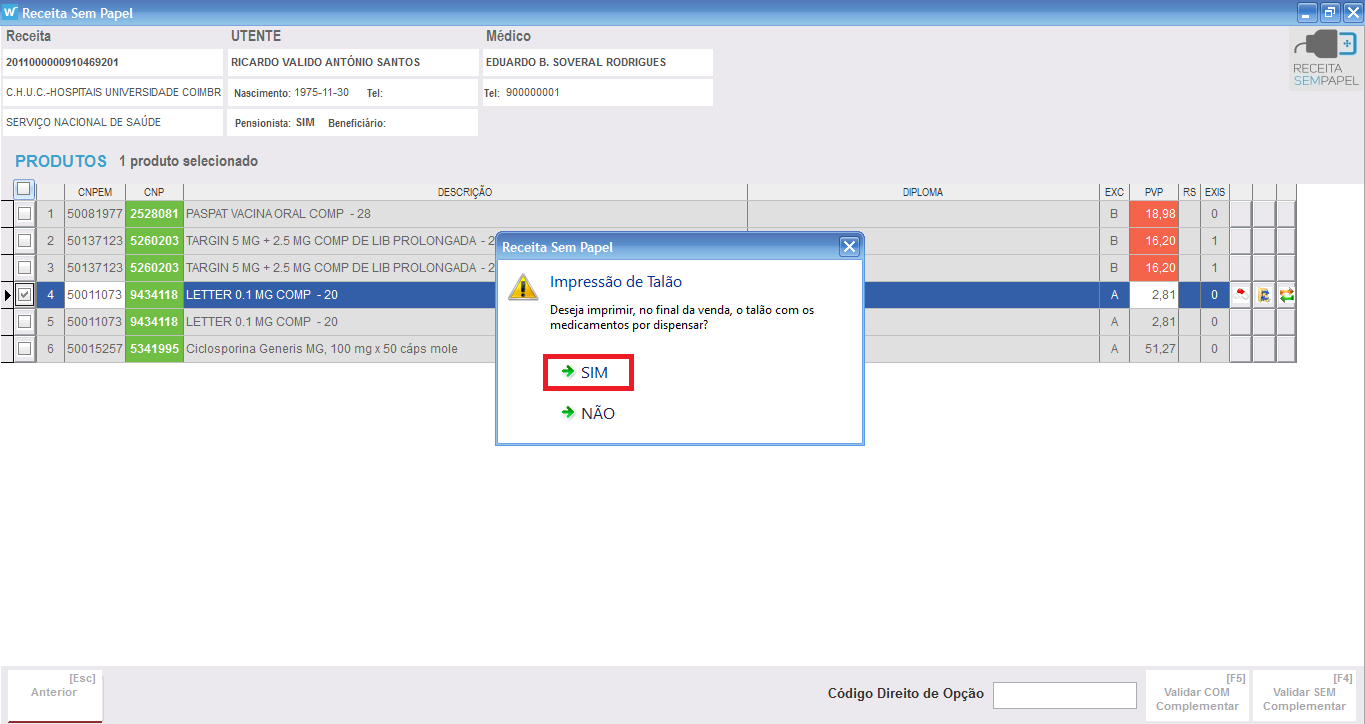The width and height of the screenshot is (1365, 724).
Task: Click the pills icon in row 4
Action: click(1240, 295)
